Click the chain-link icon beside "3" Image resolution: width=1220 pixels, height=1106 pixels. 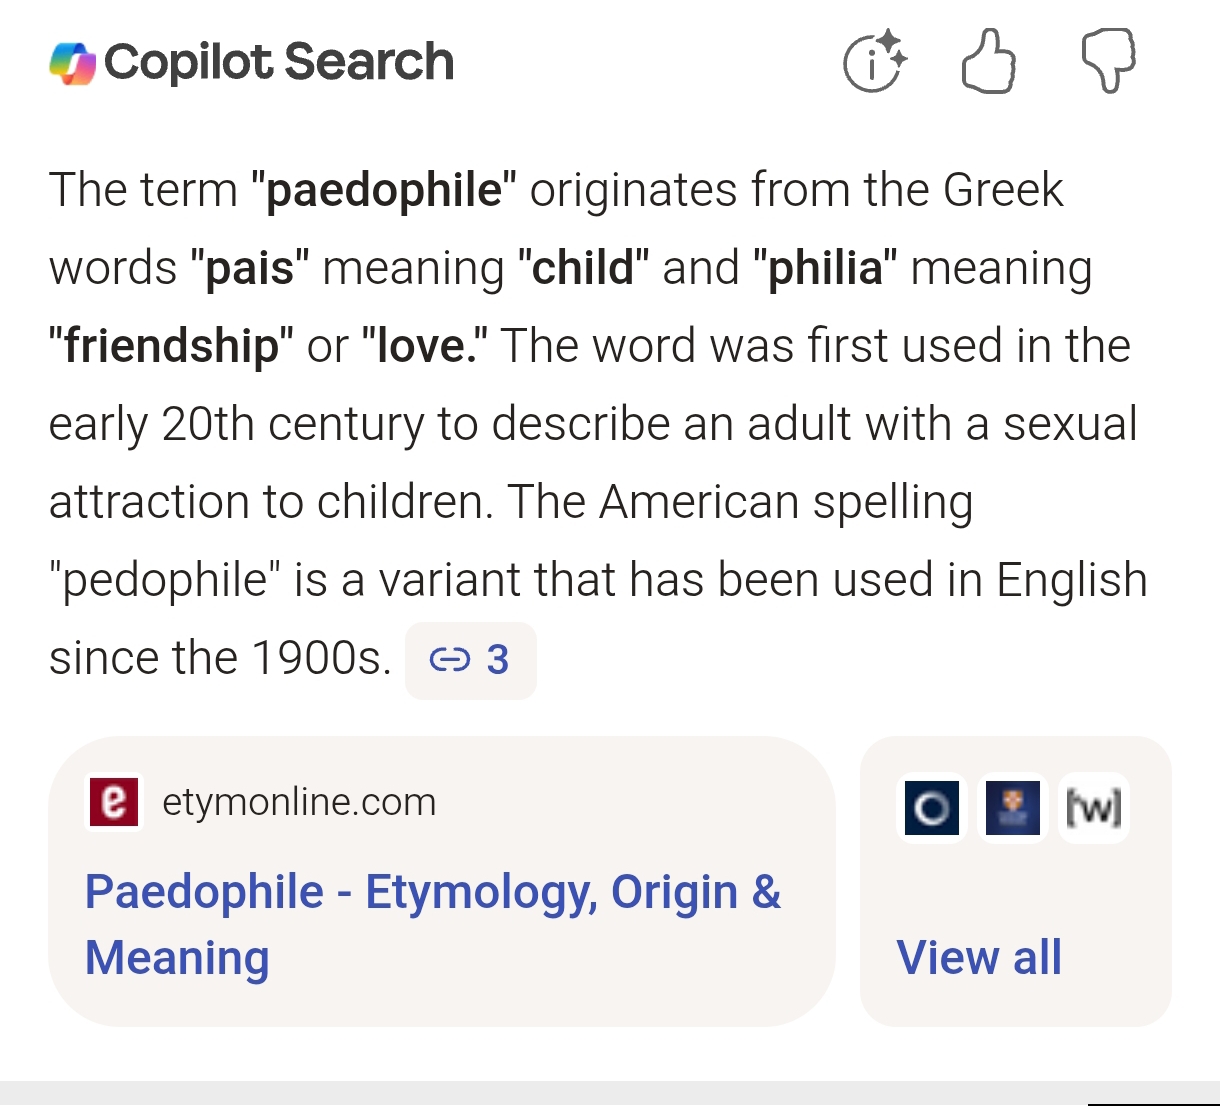click(x=449, y=660)
